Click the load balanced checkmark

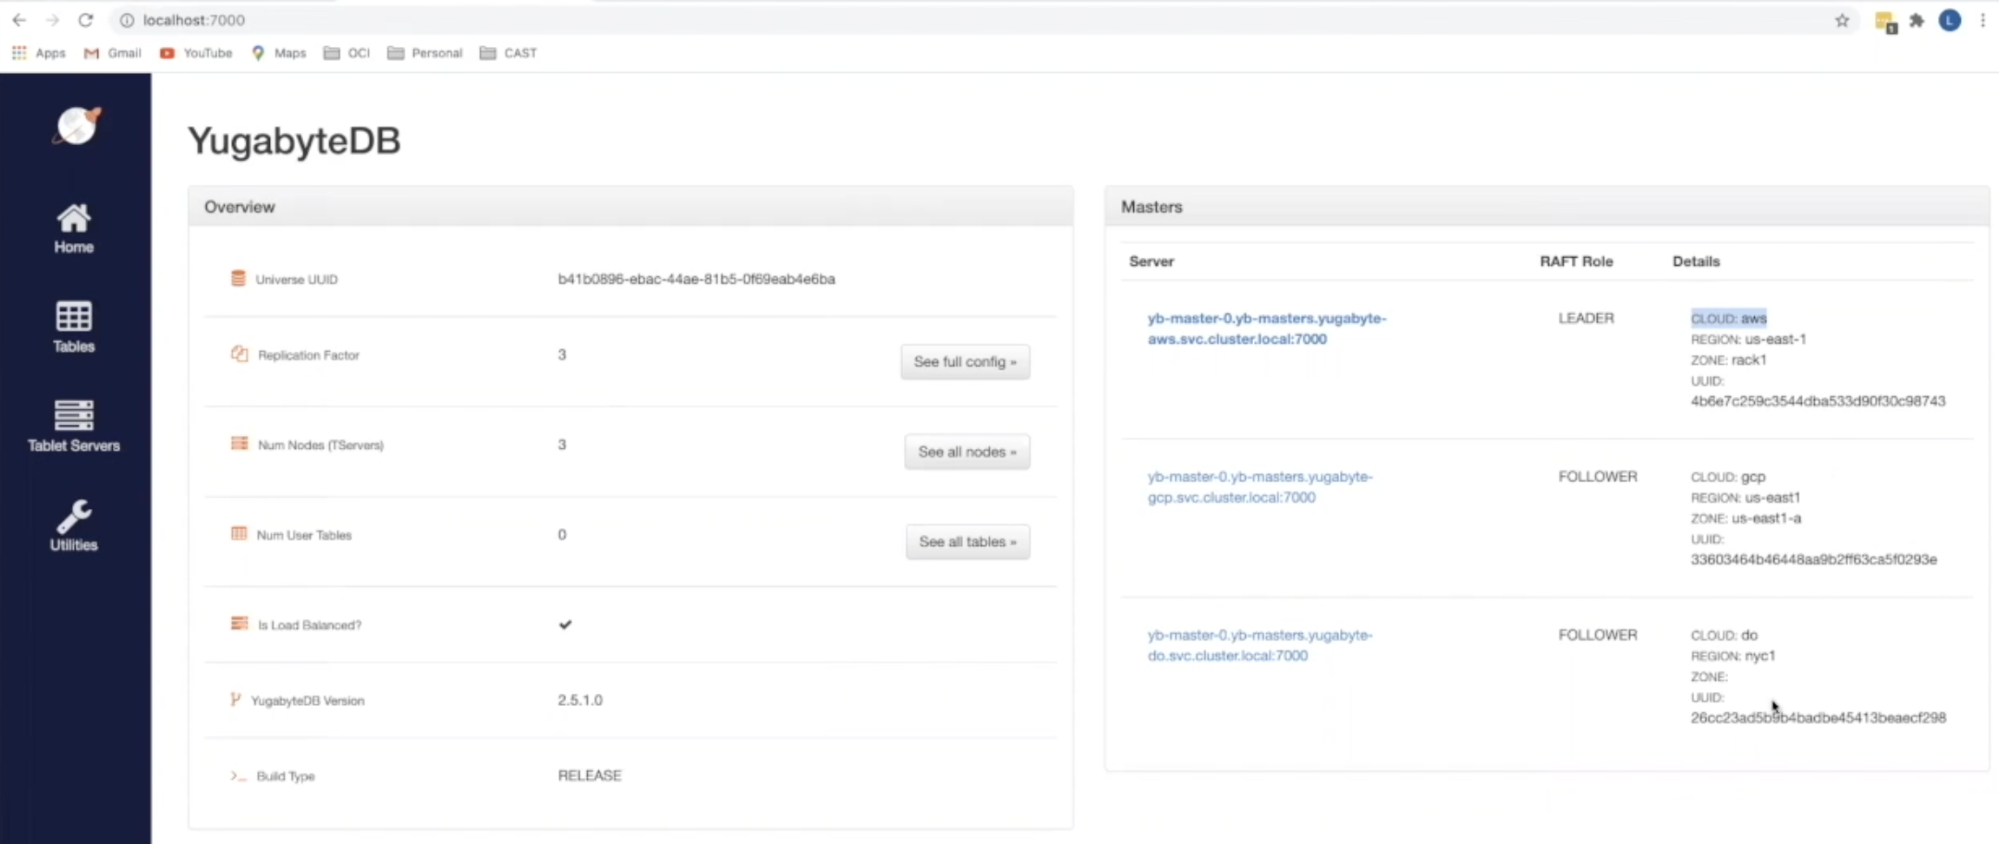tap(565, 624)
